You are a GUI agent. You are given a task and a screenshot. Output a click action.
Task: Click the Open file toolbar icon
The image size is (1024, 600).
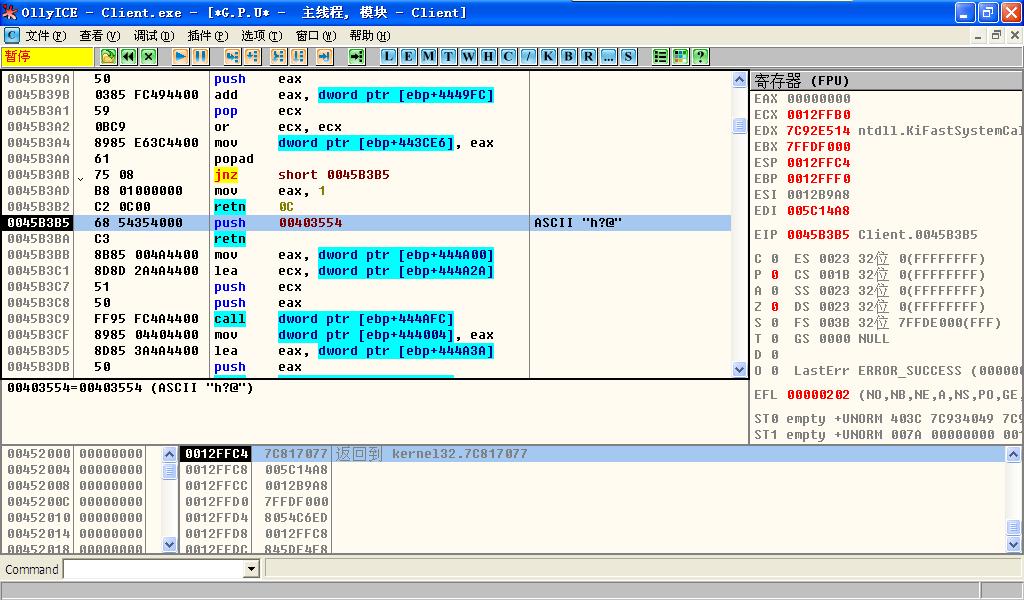click(x=108, y=57)
